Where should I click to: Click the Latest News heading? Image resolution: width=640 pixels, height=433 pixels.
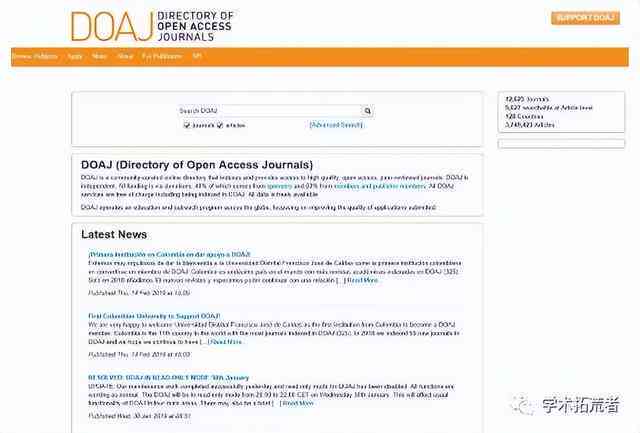(114, 235)
